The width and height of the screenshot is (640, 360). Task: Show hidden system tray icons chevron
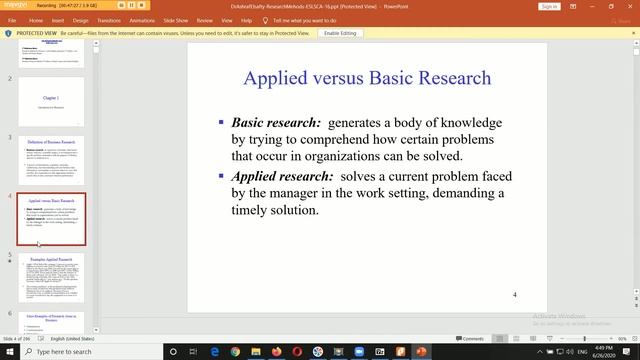click(540, 351)
